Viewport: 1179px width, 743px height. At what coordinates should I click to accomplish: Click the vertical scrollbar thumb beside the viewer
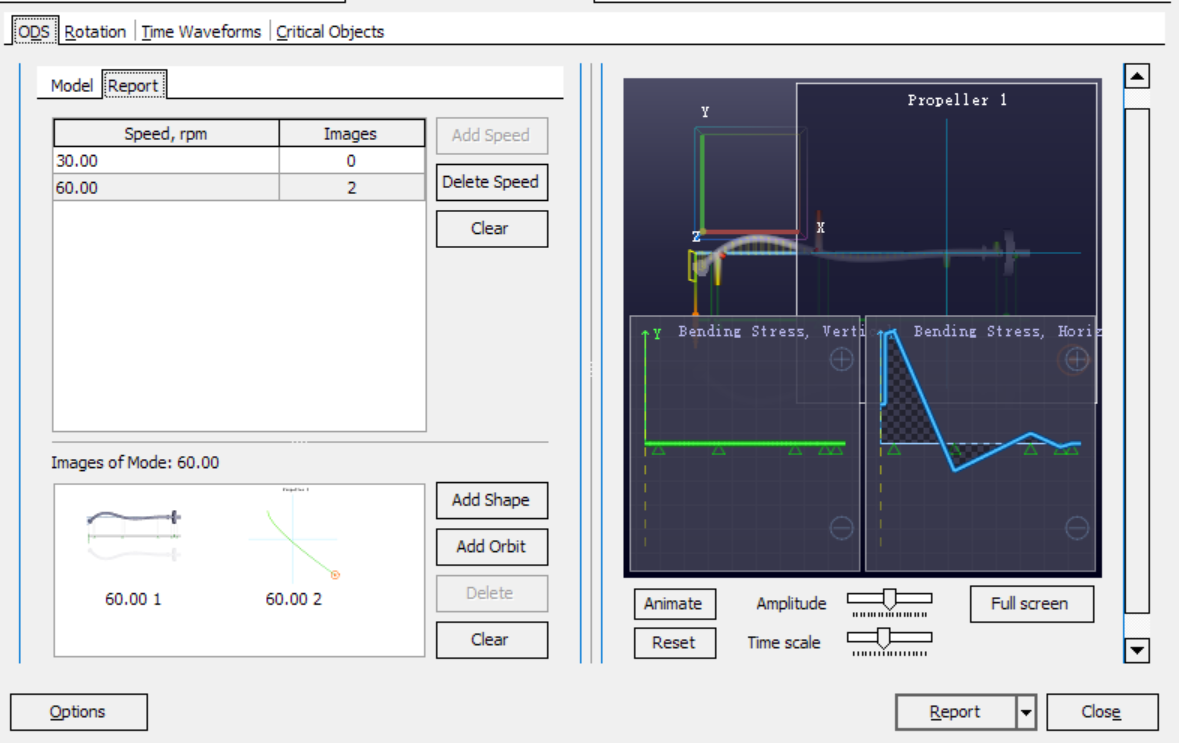click(x=1136, y=361)
